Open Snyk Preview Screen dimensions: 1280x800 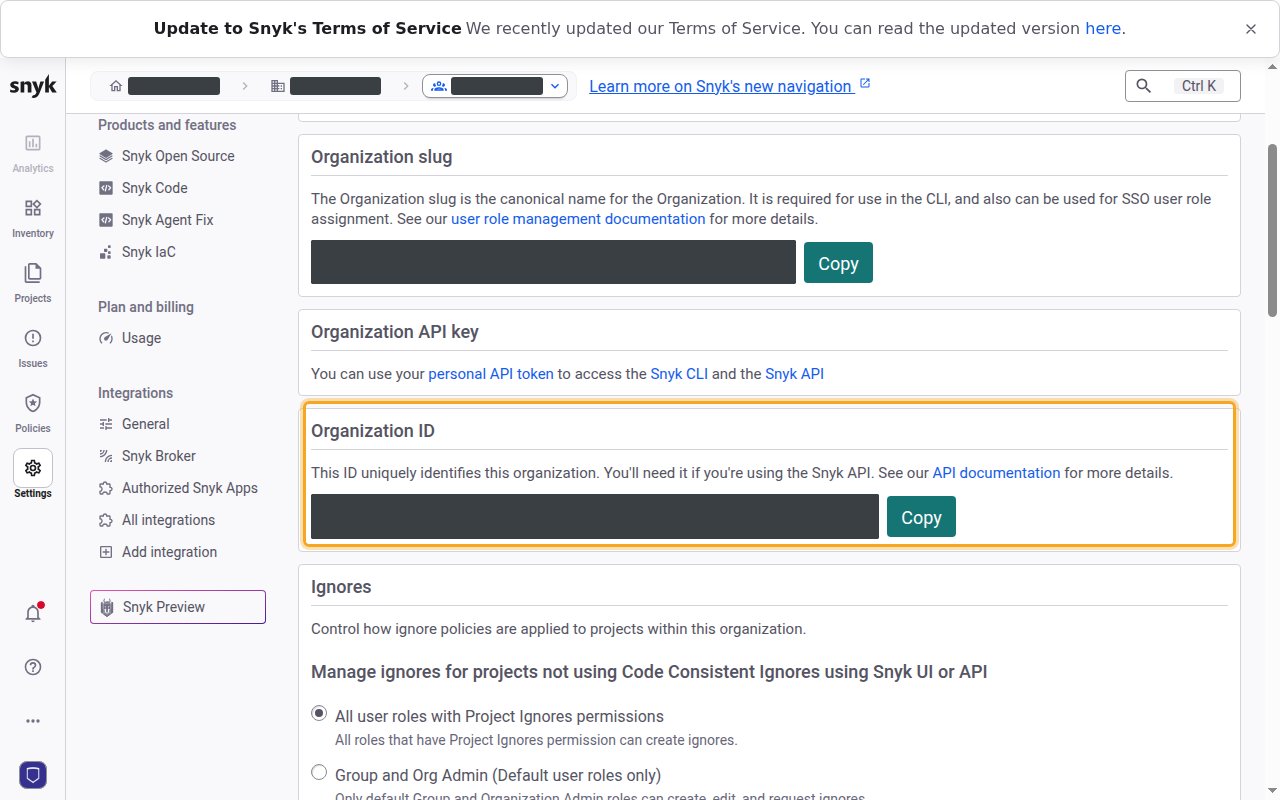(x=178, y=607)
